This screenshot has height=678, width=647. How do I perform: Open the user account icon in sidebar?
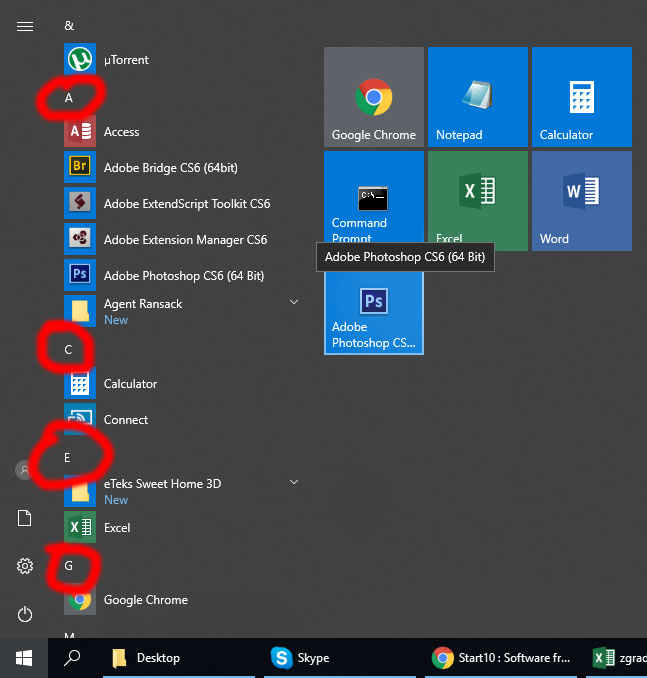click(24, 470)
